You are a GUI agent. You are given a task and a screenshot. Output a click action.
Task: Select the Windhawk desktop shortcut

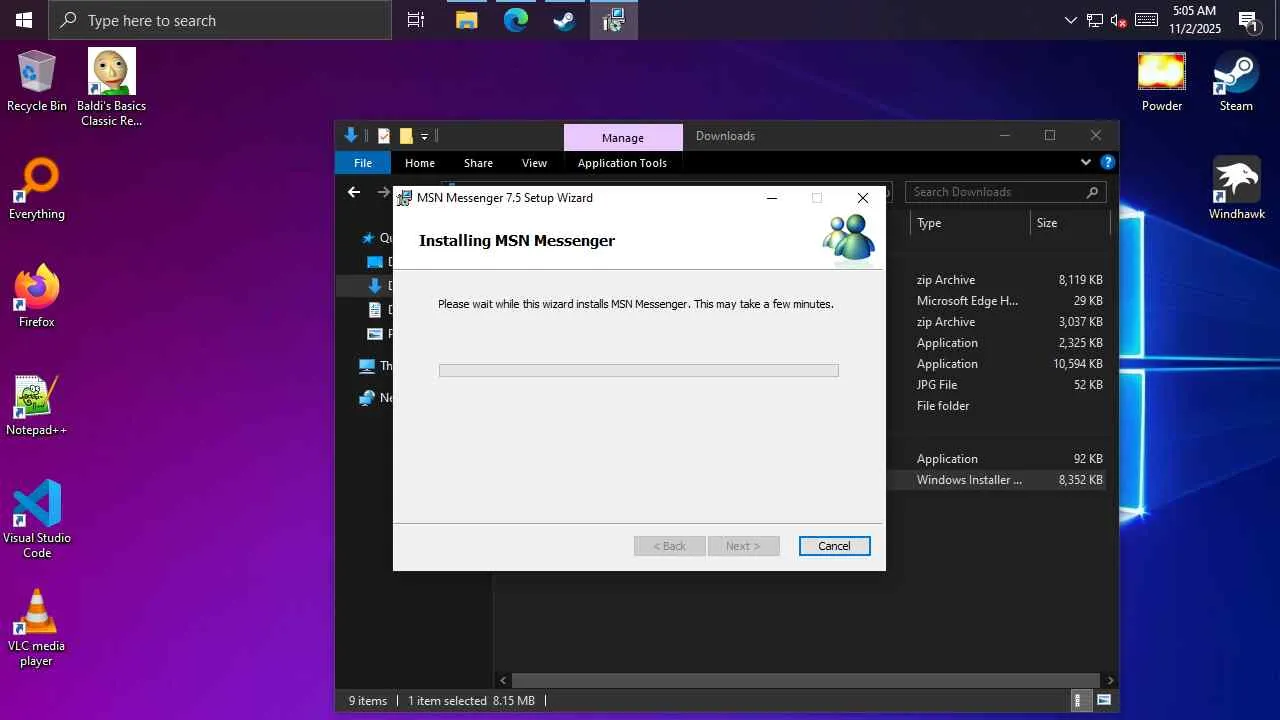click(1237, 190)
